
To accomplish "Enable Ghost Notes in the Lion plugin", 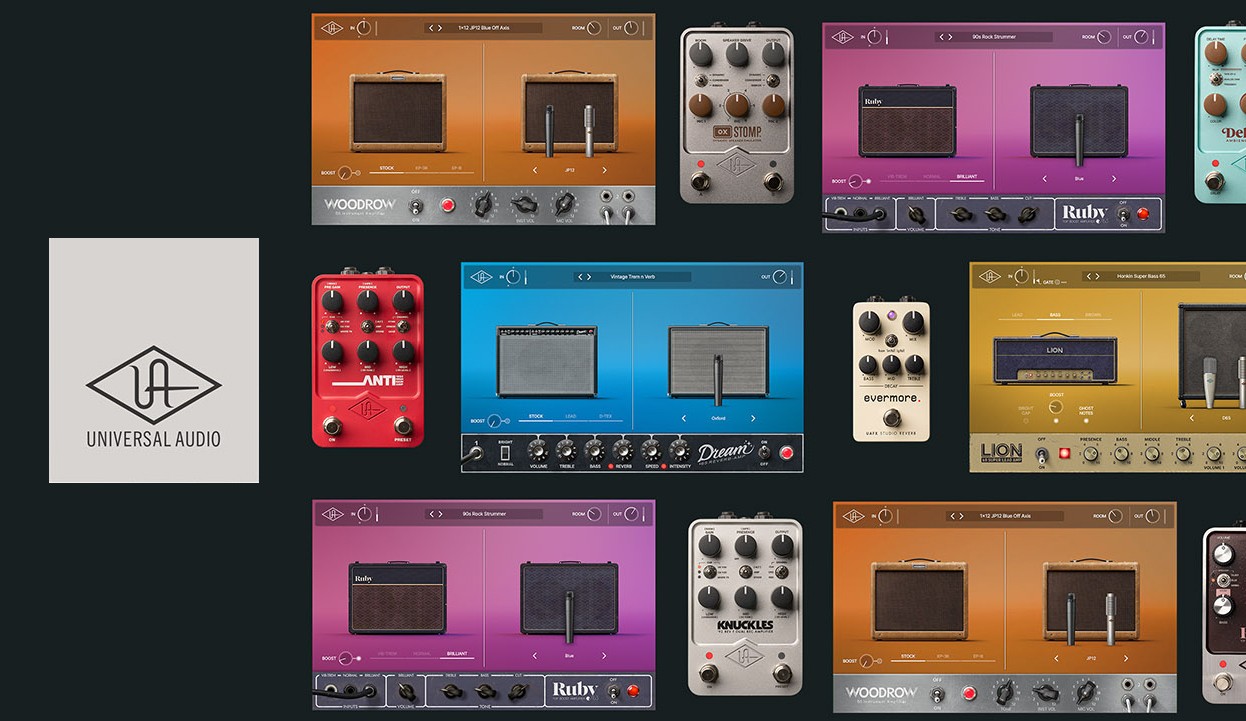I will pos(1086,420).
